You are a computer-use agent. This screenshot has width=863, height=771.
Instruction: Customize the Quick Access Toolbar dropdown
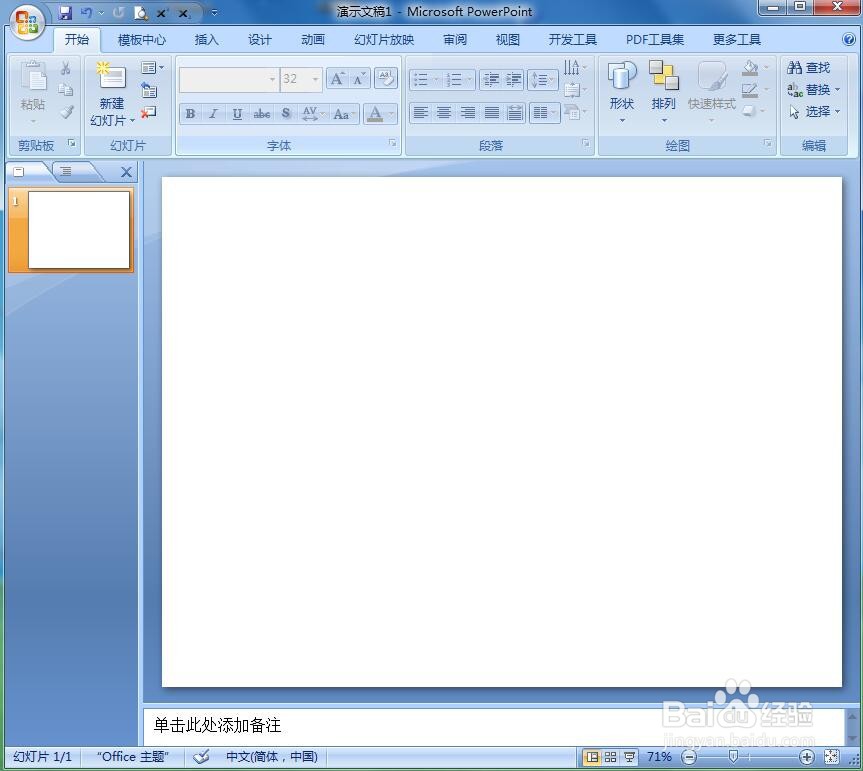pyautogui.click(x=214, y=13)
